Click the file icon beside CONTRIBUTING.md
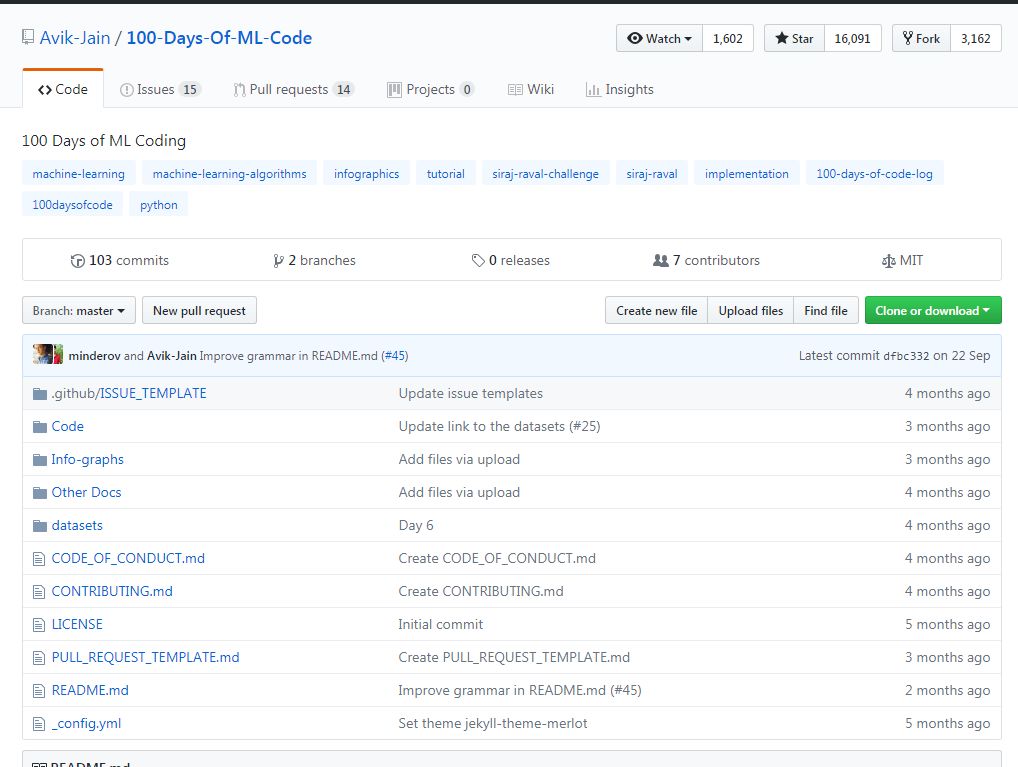The image size is (1018, 767). coord(39,592)
